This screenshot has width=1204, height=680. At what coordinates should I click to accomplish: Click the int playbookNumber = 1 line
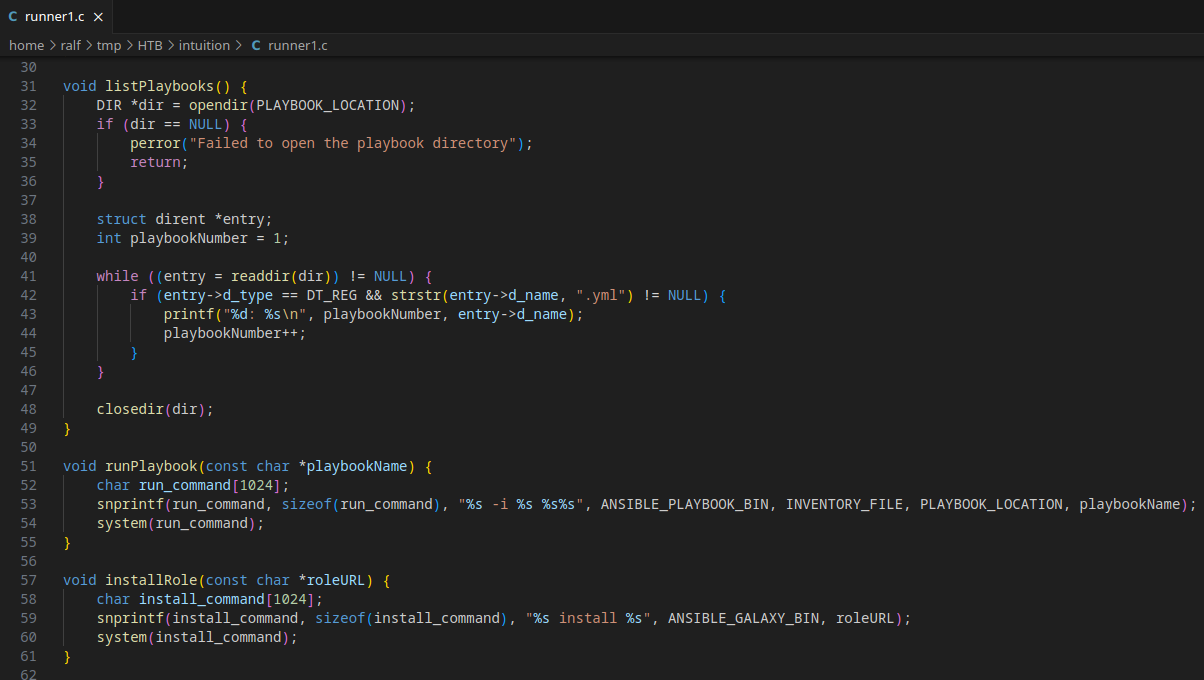pyautogui.click(x=193, y=238)
